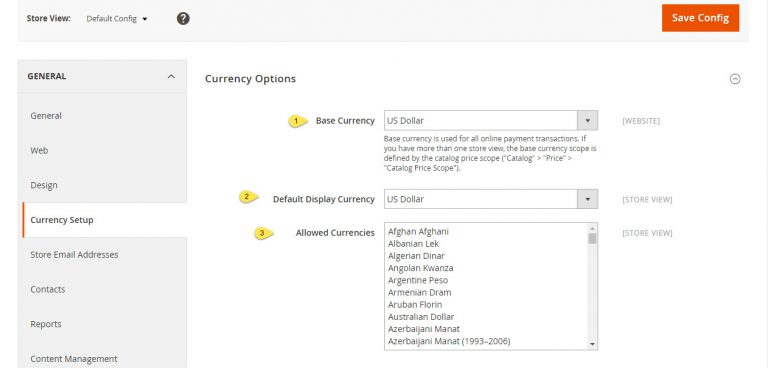The image size is (768, 368).
Task: Open the Default Display Currency dropdown
Action: 491,199
